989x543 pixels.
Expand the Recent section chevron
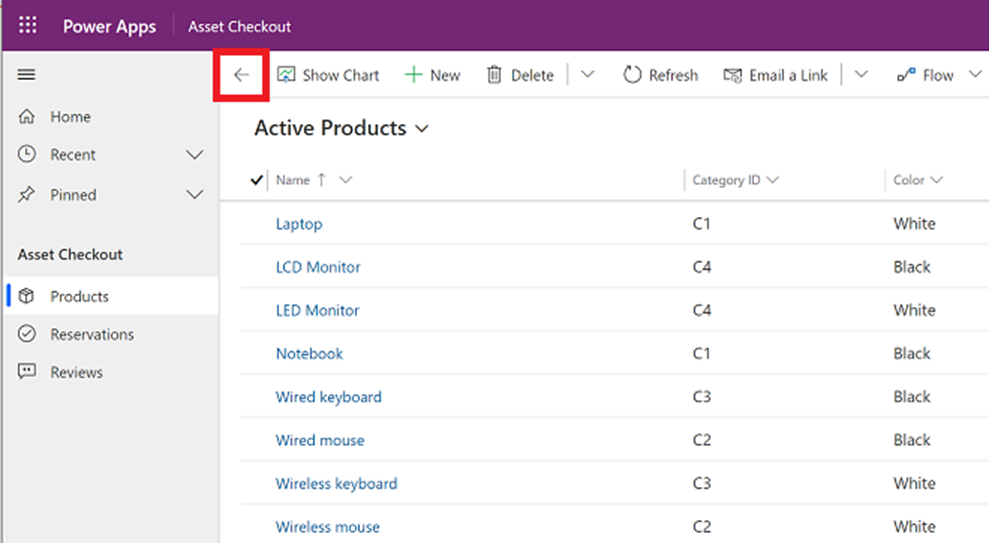click(x=195, y=155)
